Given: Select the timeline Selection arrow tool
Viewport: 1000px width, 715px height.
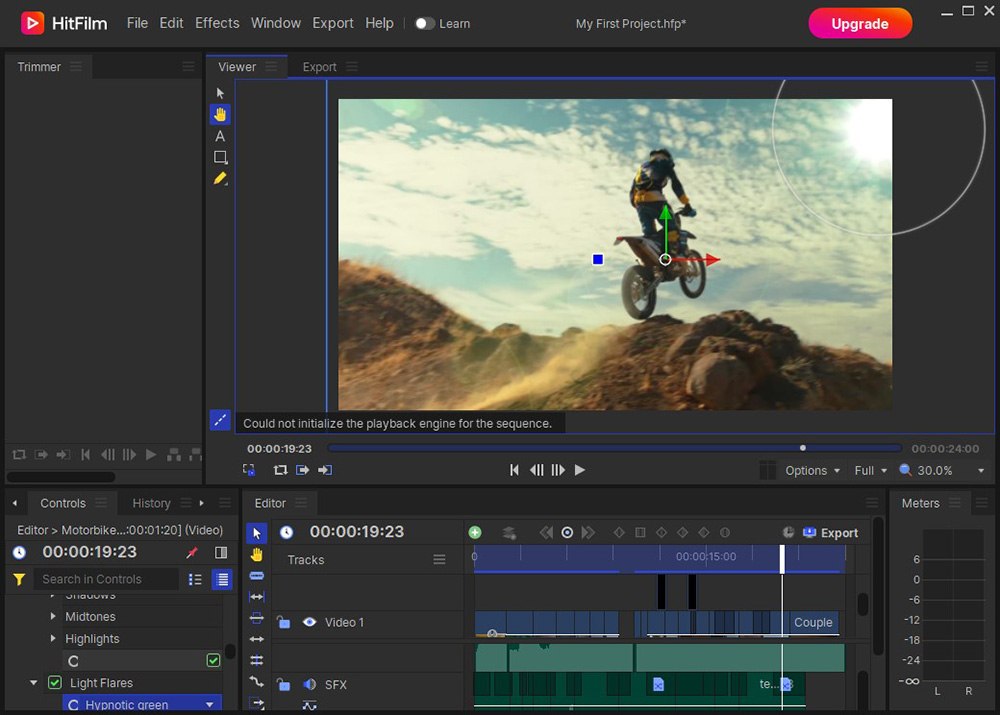Looking at the screenshot, I should 257,532.
